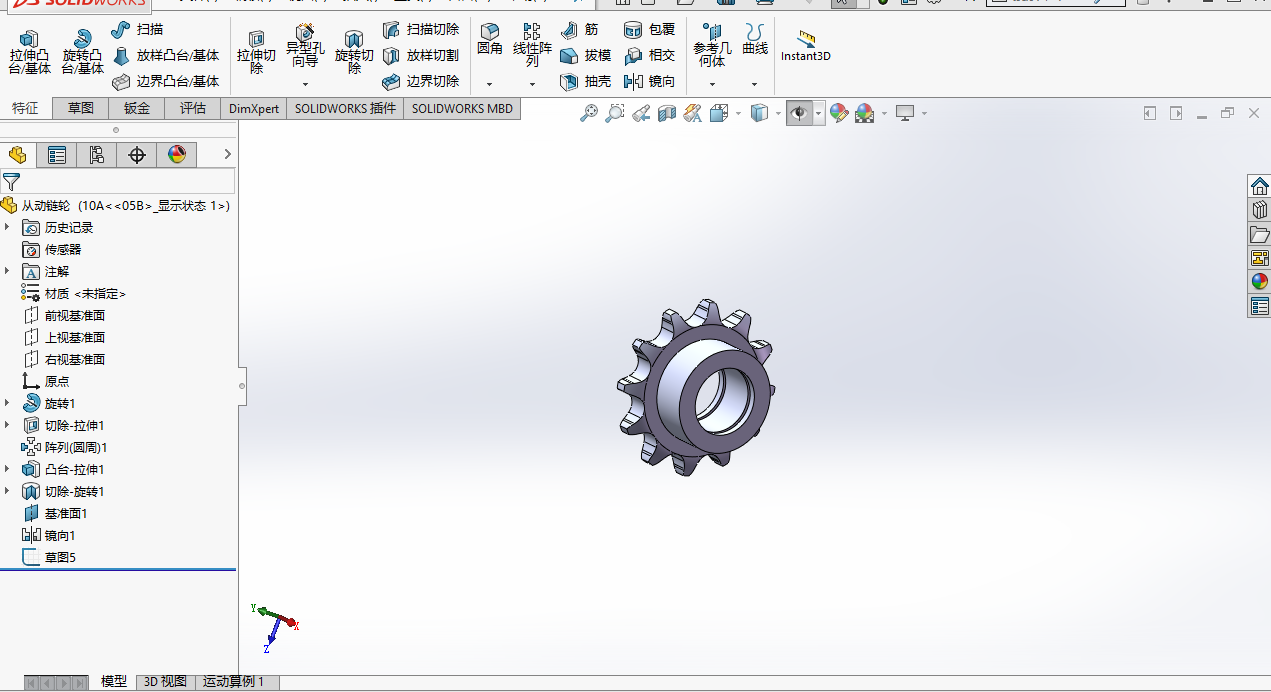The height and width of the screenshot is (692, 1271).
Task: Switch to SOLIDWORKS 插件 tab
Action: tap(345, 109)
